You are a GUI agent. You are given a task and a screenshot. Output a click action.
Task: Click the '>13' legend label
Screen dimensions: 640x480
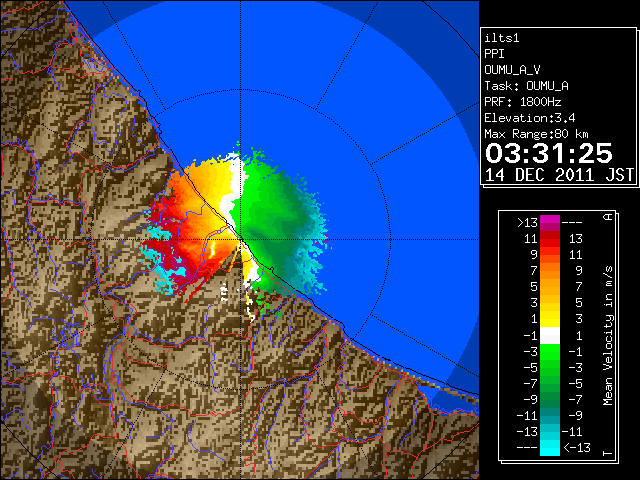(x=527, y=223)
